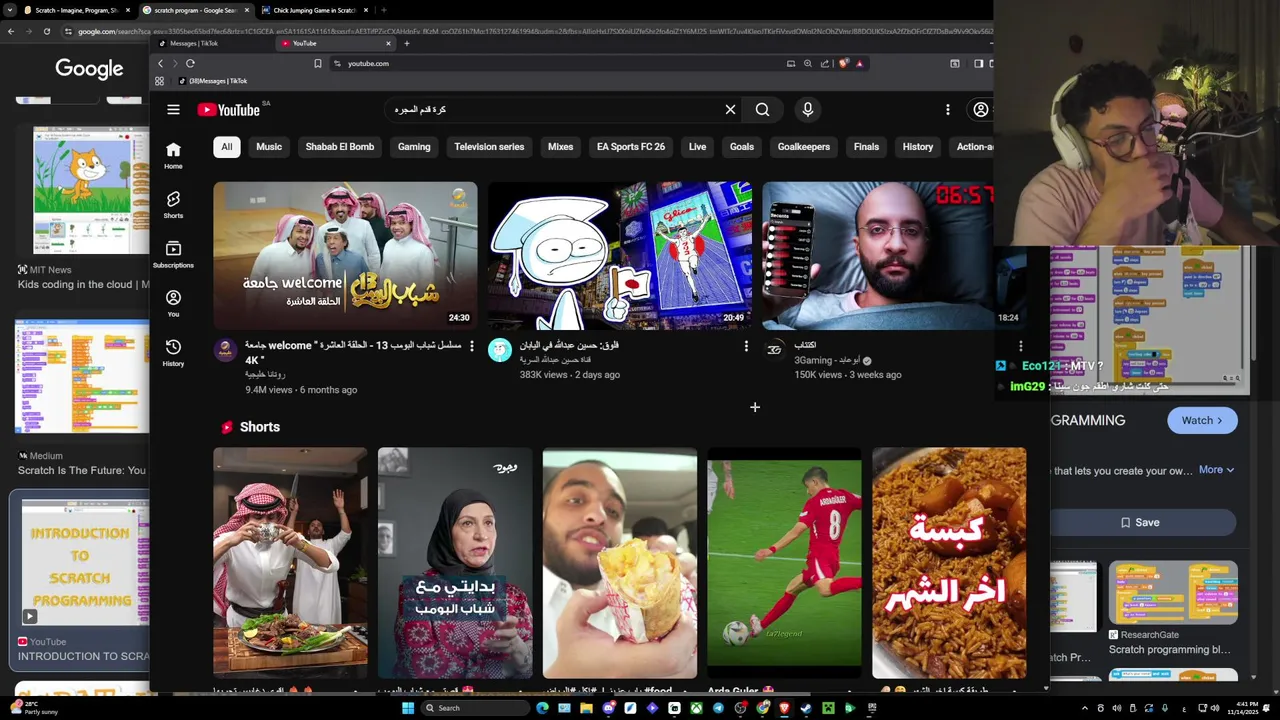Image resolution: width=1280 pixels, height=720 pixels.
Task: Open the account sign-in avatar icon
Action: pyautogui.click(x=981, y=110)
